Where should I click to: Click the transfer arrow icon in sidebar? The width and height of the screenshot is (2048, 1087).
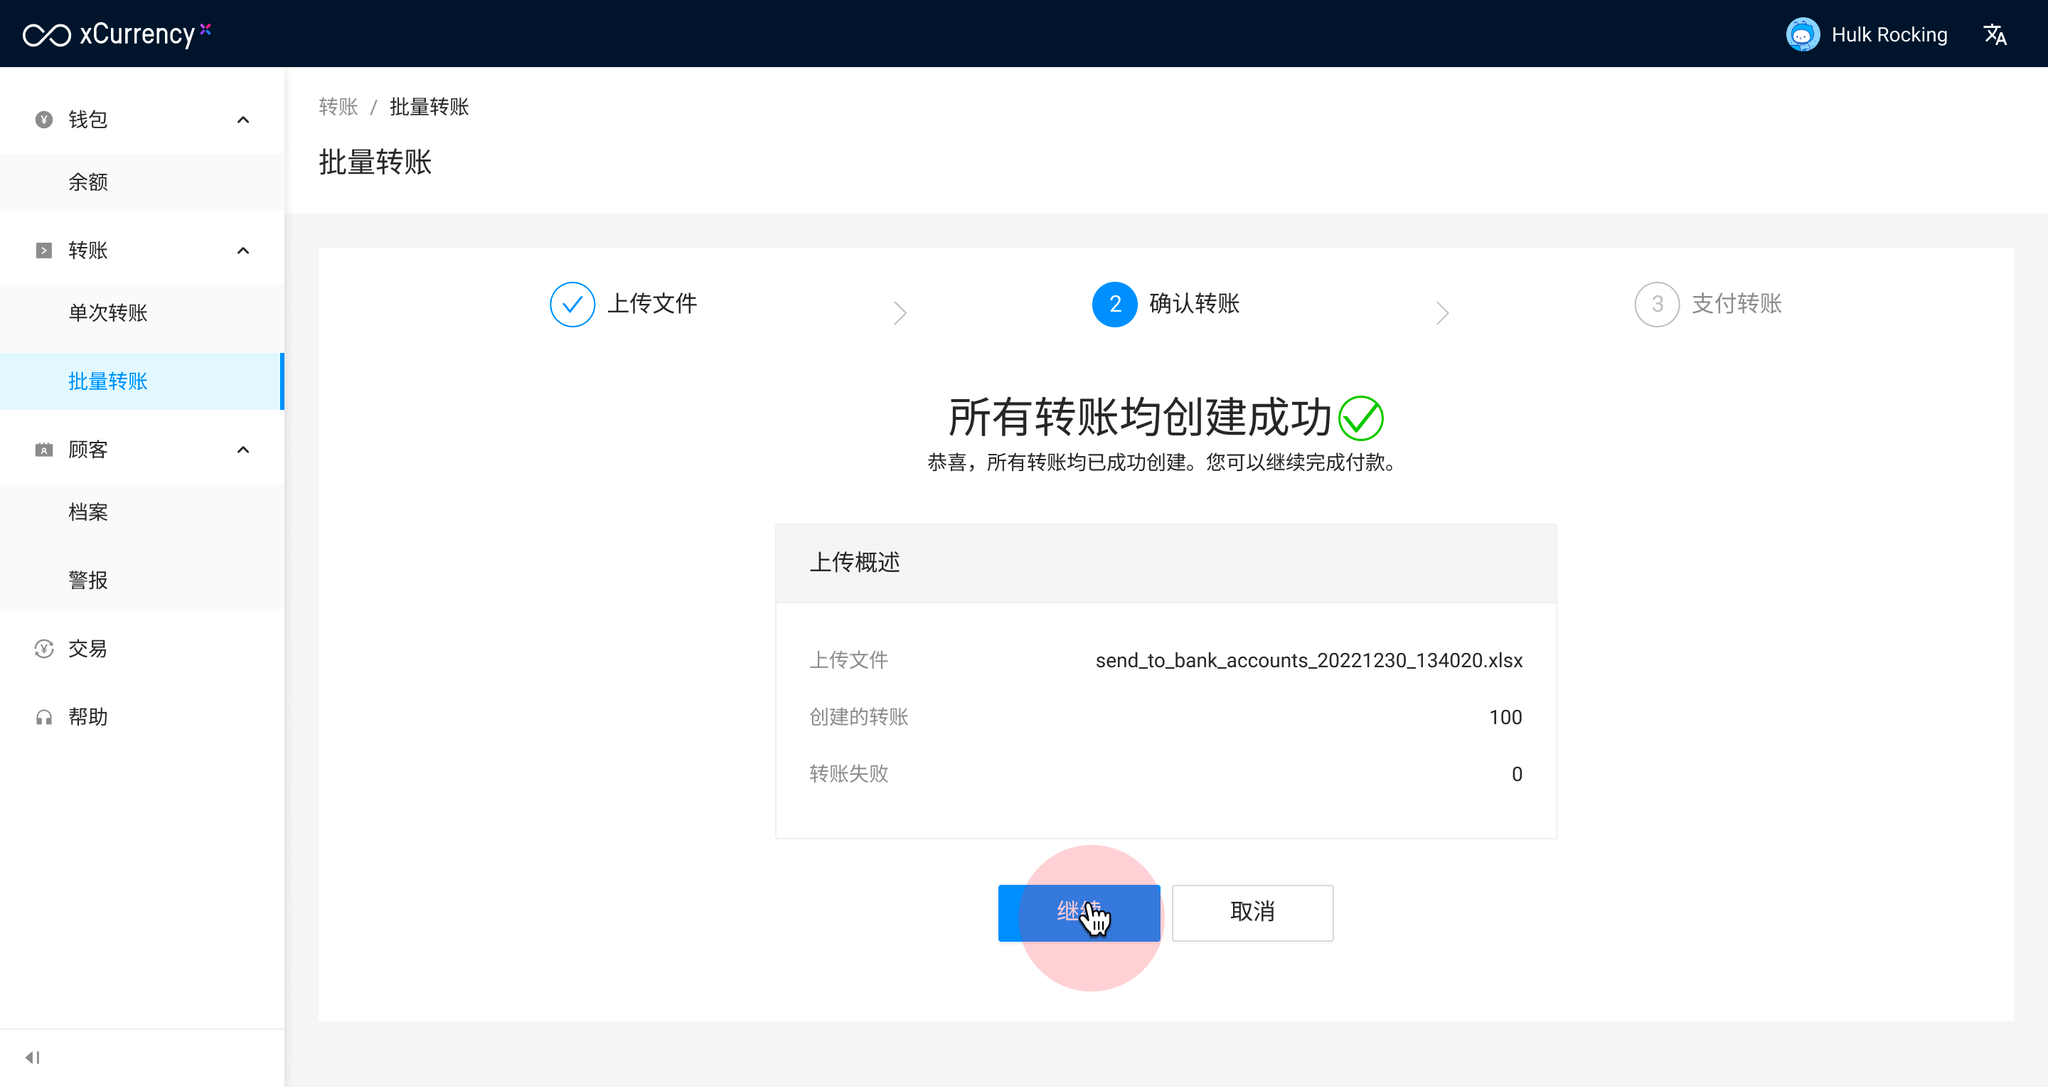[44, 250]
